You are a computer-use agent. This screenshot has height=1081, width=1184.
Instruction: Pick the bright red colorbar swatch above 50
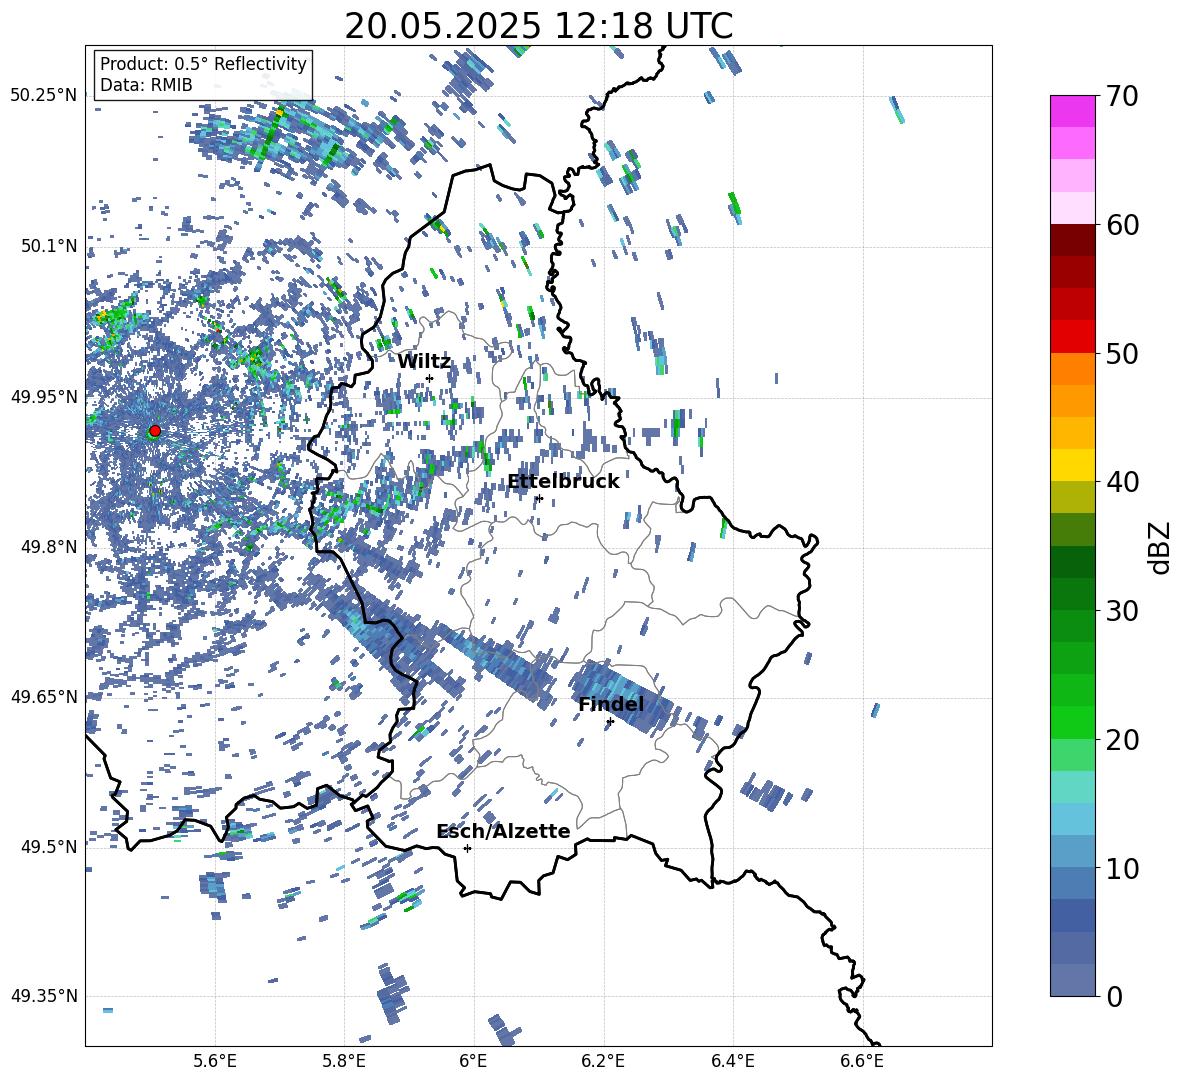[x=1072, y=337]
